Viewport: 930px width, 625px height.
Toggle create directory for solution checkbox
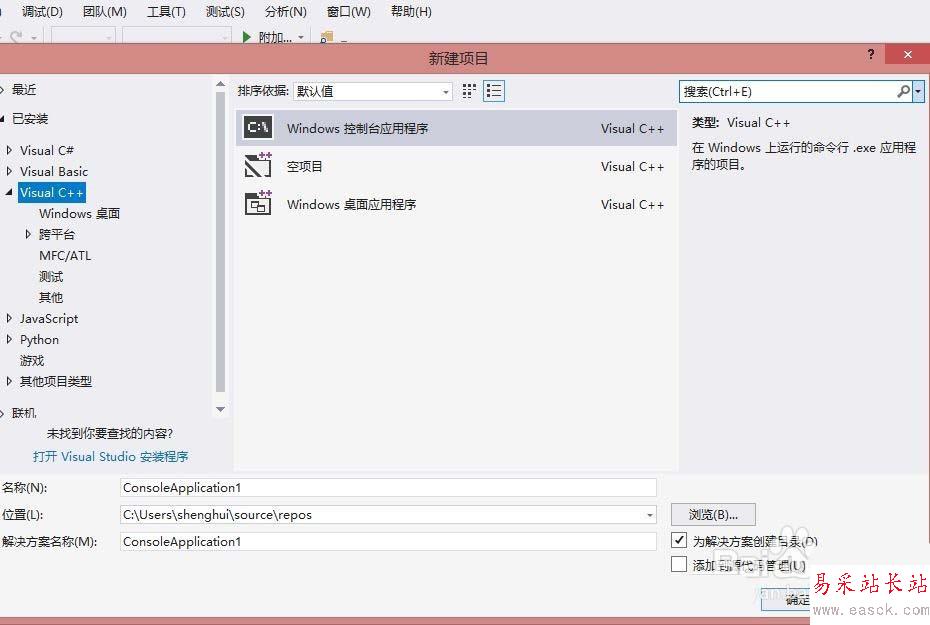tap(679, 540)
